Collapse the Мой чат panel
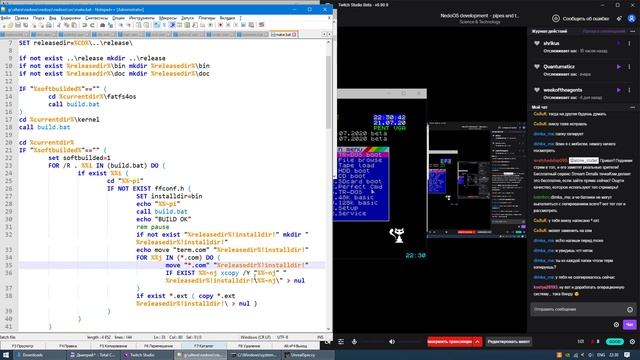 (633, 107)
